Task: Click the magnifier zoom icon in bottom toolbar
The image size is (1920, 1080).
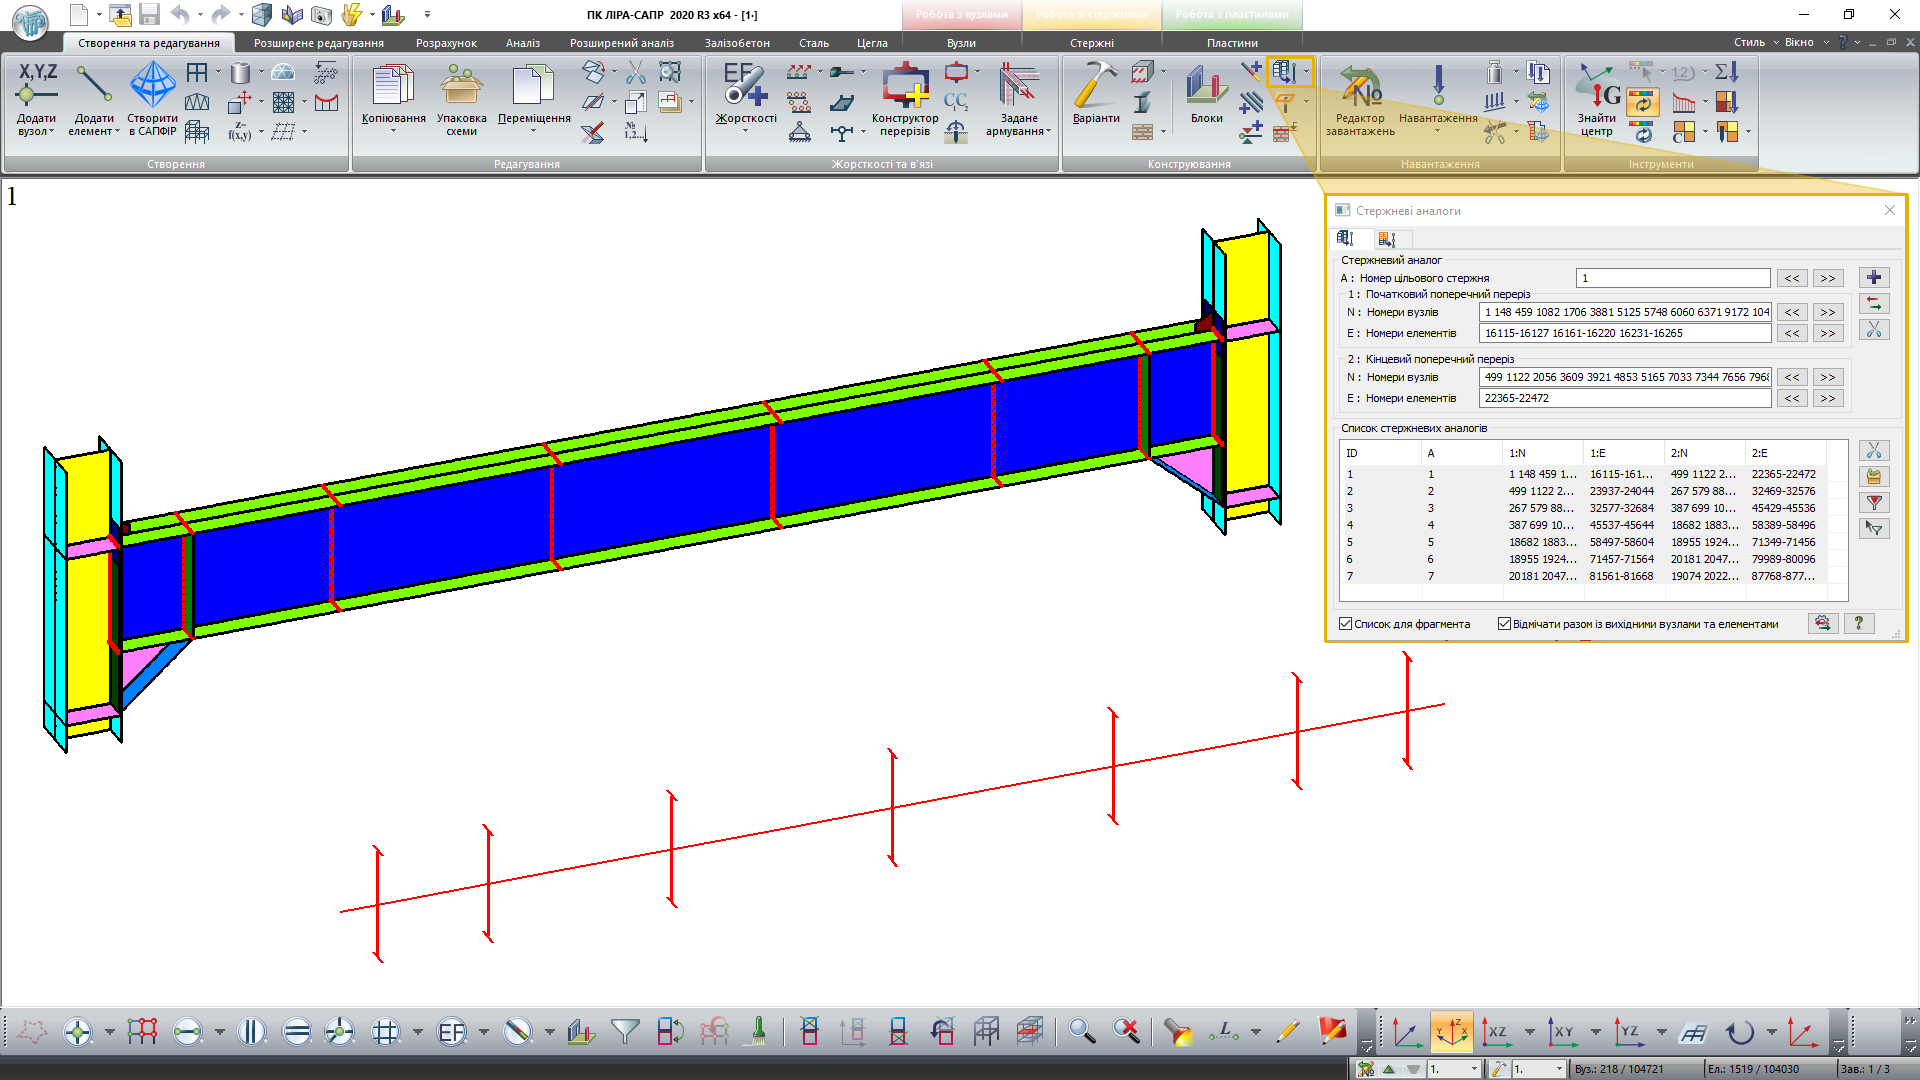Action: (1081, 1031)
